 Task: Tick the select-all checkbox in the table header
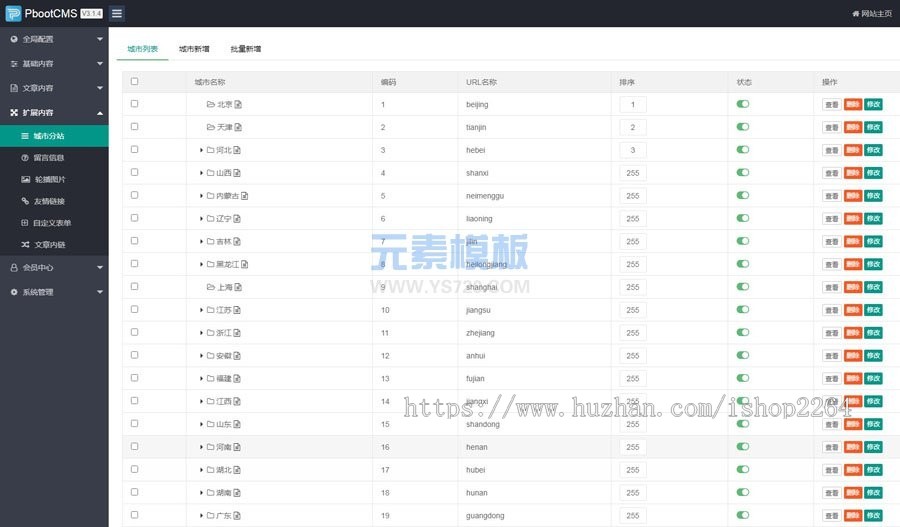[134, 82]
